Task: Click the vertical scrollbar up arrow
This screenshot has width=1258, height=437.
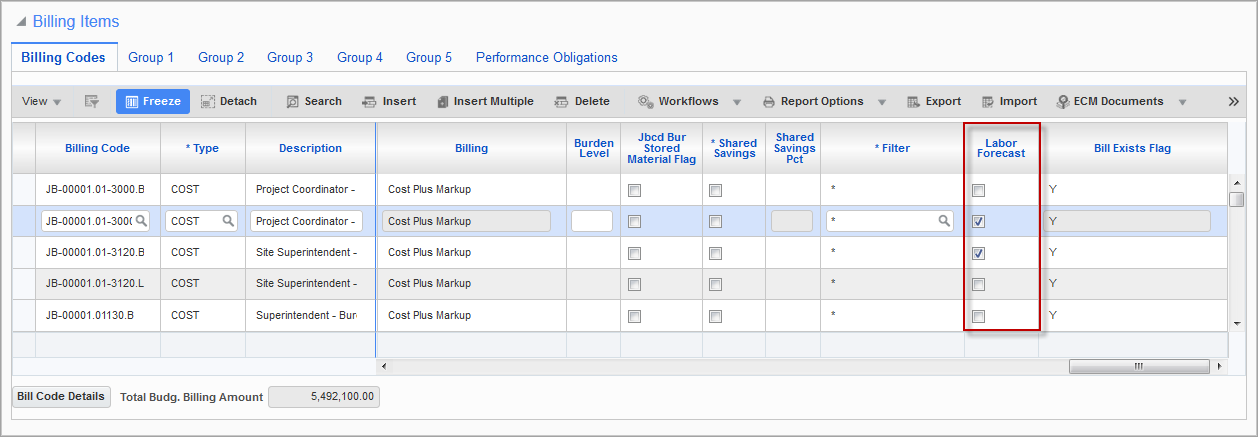Action: point(1237,183)
